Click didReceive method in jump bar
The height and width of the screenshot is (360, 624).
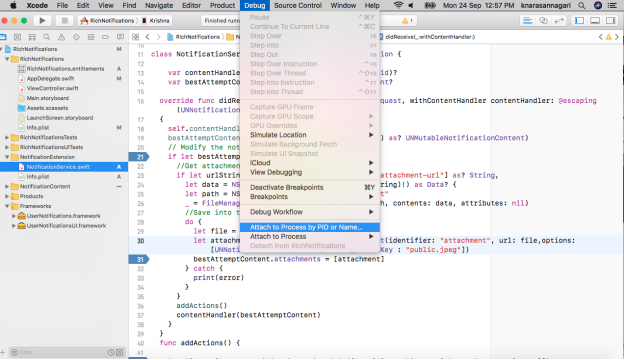click(x=427, y=37)
